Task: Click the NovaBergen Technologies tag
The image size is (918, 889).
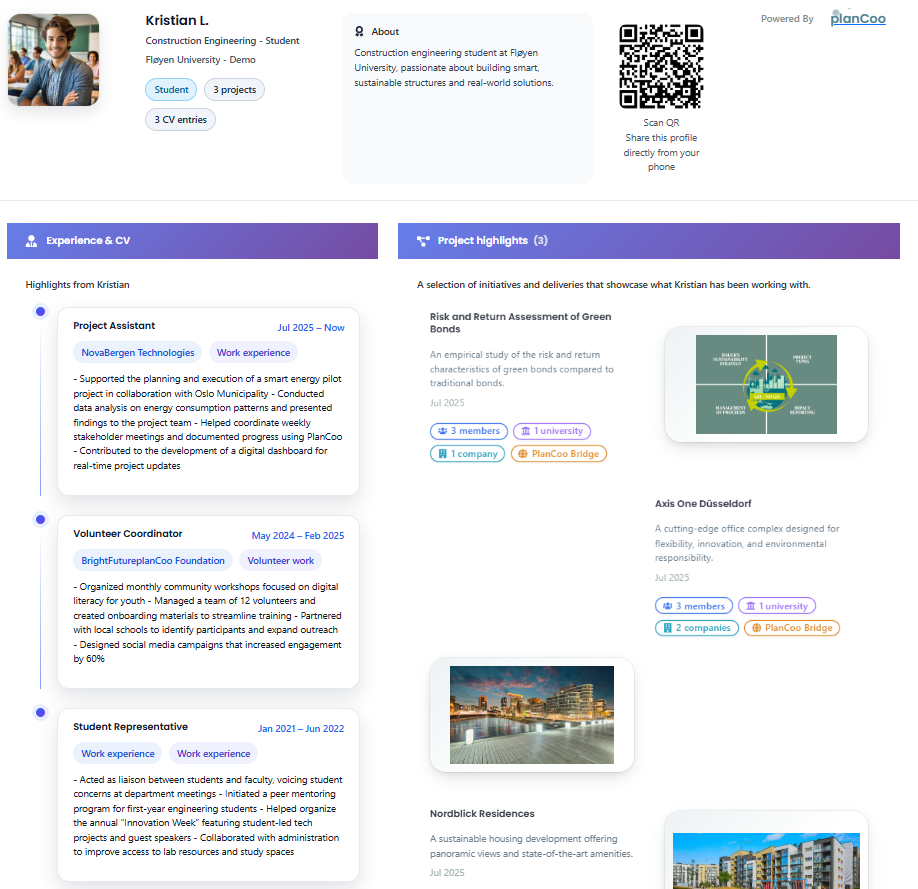Action: [137, 352]
